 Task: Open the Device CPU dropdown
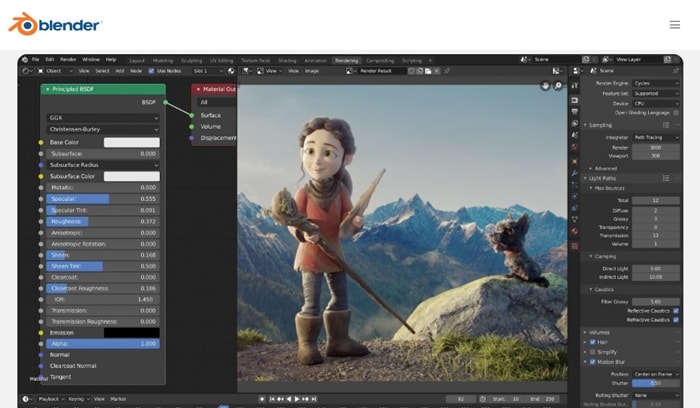656,104
